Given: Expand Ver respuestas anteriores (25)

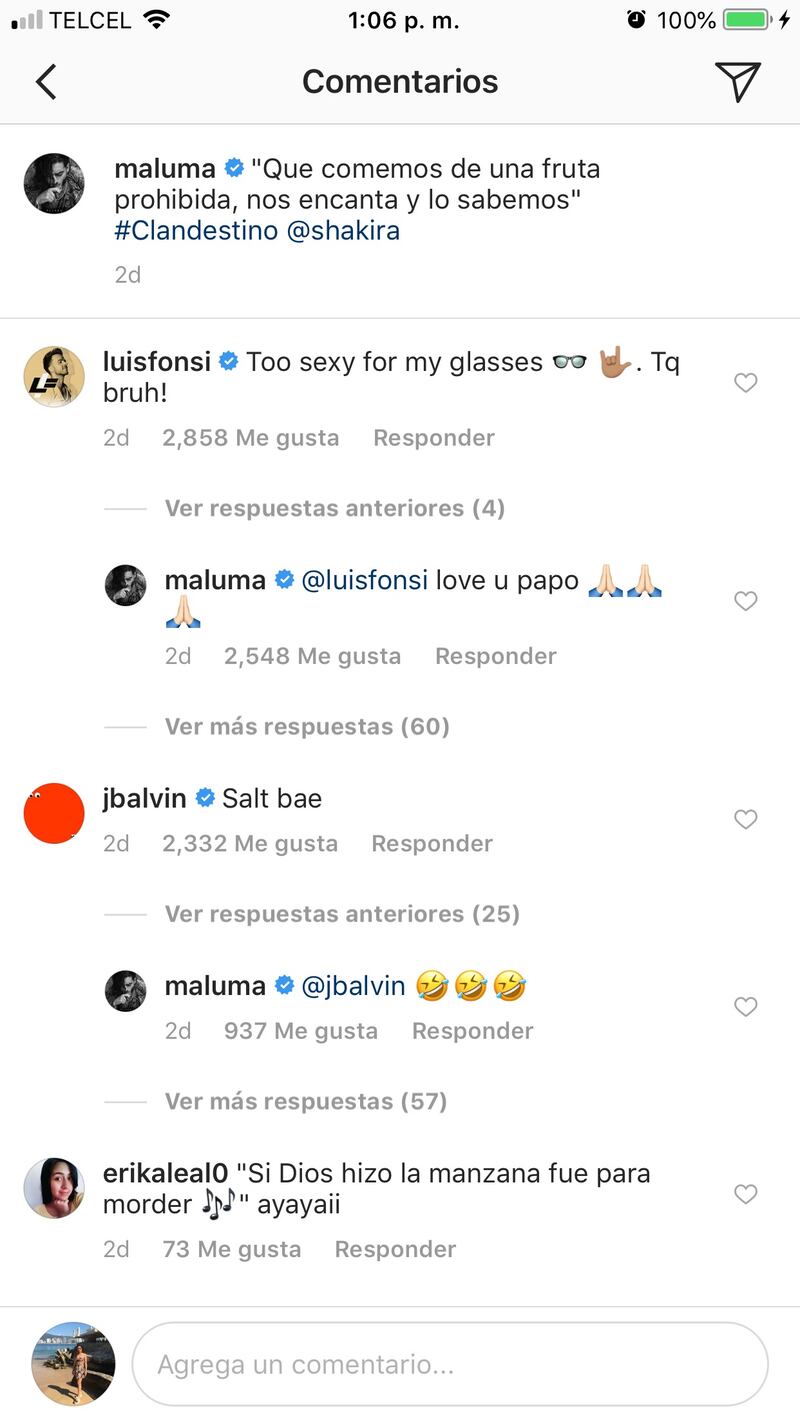Looking at the screenshot, I should tap(342, 914).
